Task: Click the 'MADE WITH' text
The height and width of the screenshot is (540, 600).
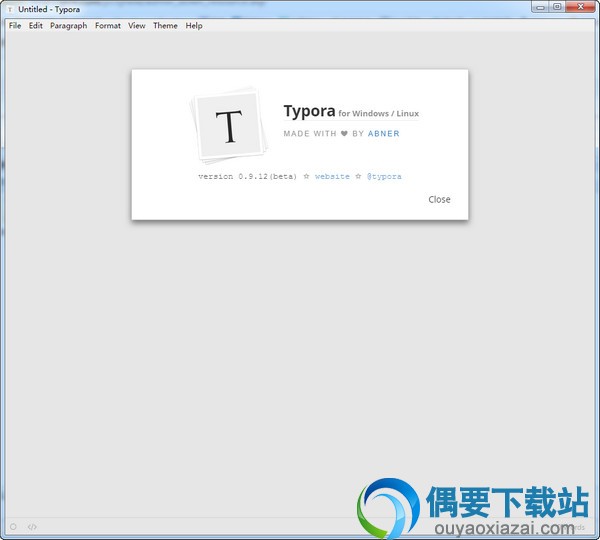Action: point(310,134)
